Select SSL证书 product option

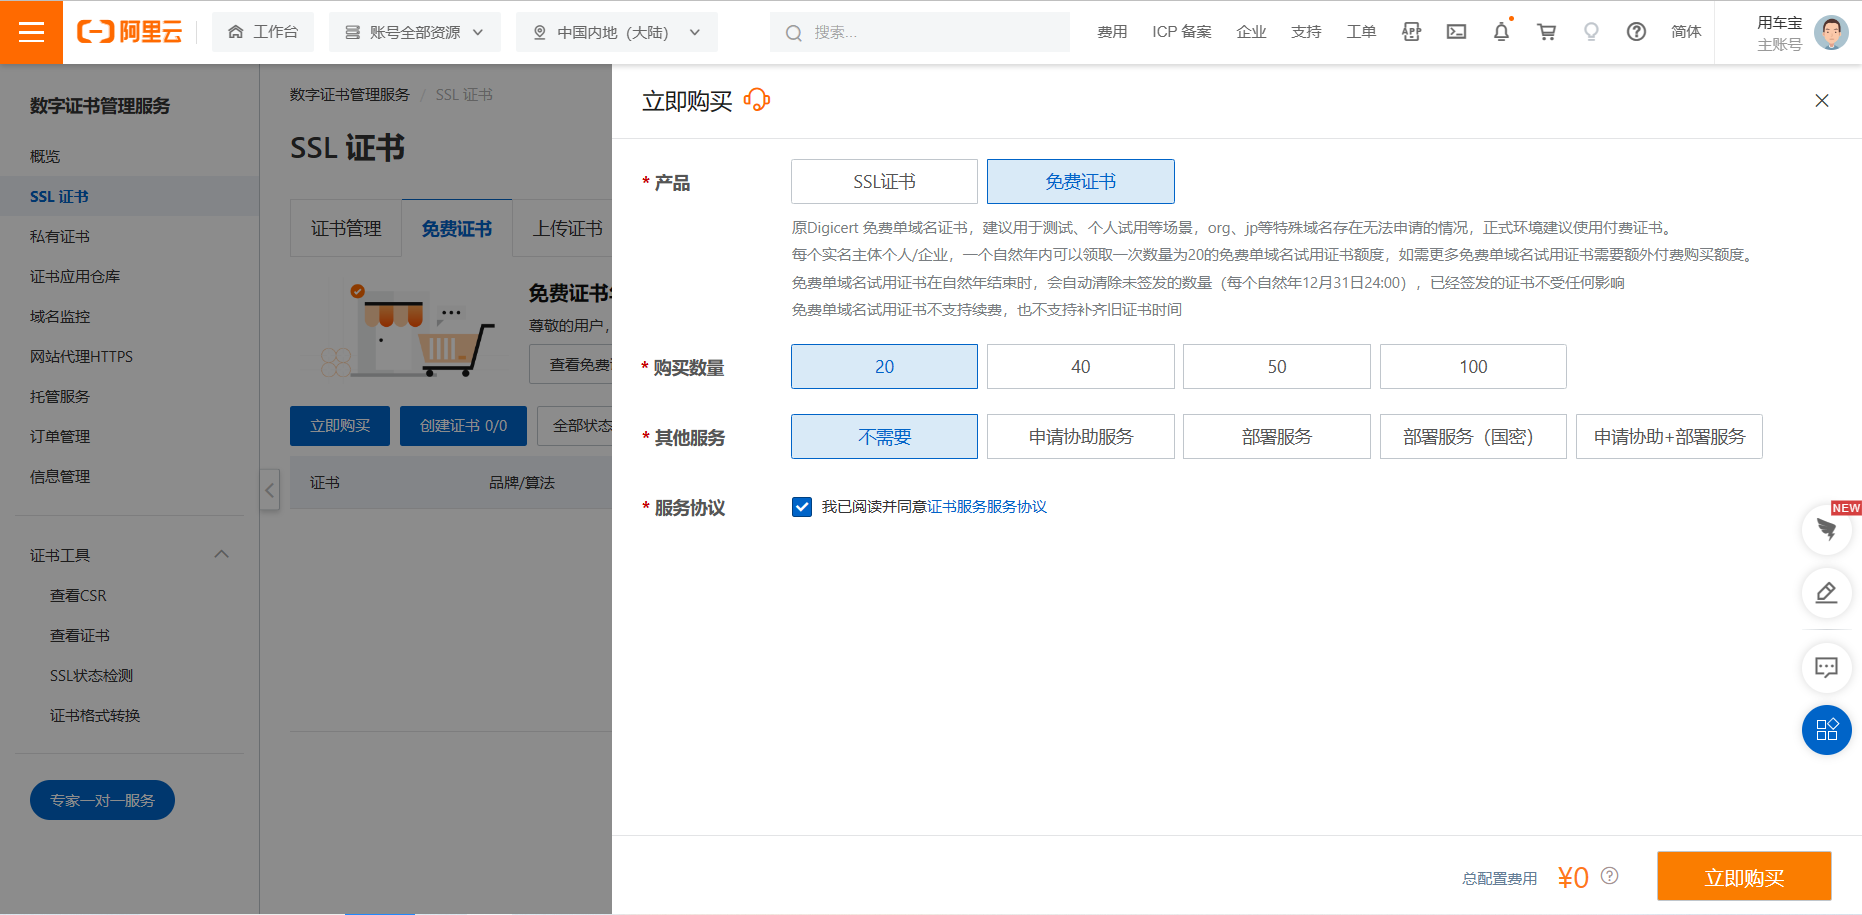[x=884, y=182]
